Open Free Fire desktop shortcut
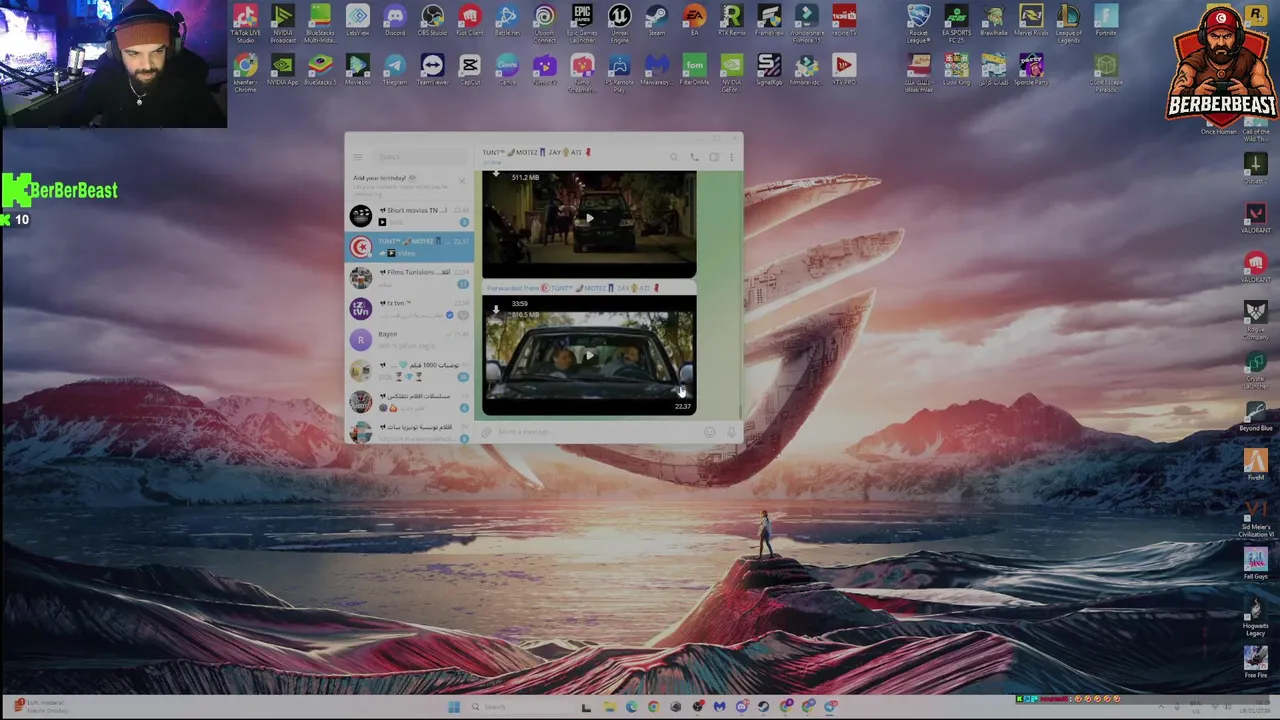The image size is (1280, 720). click(1256, 662)
